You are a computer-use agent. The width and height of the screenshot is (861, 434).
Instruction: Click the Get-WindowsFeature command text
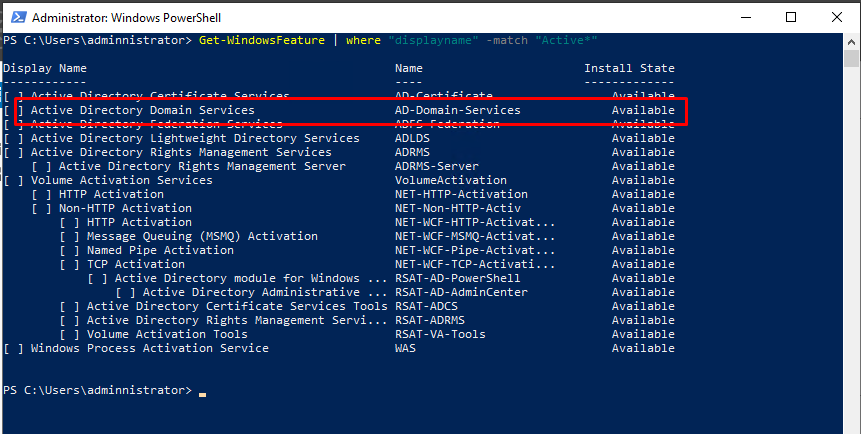click(x=262, y=40)
